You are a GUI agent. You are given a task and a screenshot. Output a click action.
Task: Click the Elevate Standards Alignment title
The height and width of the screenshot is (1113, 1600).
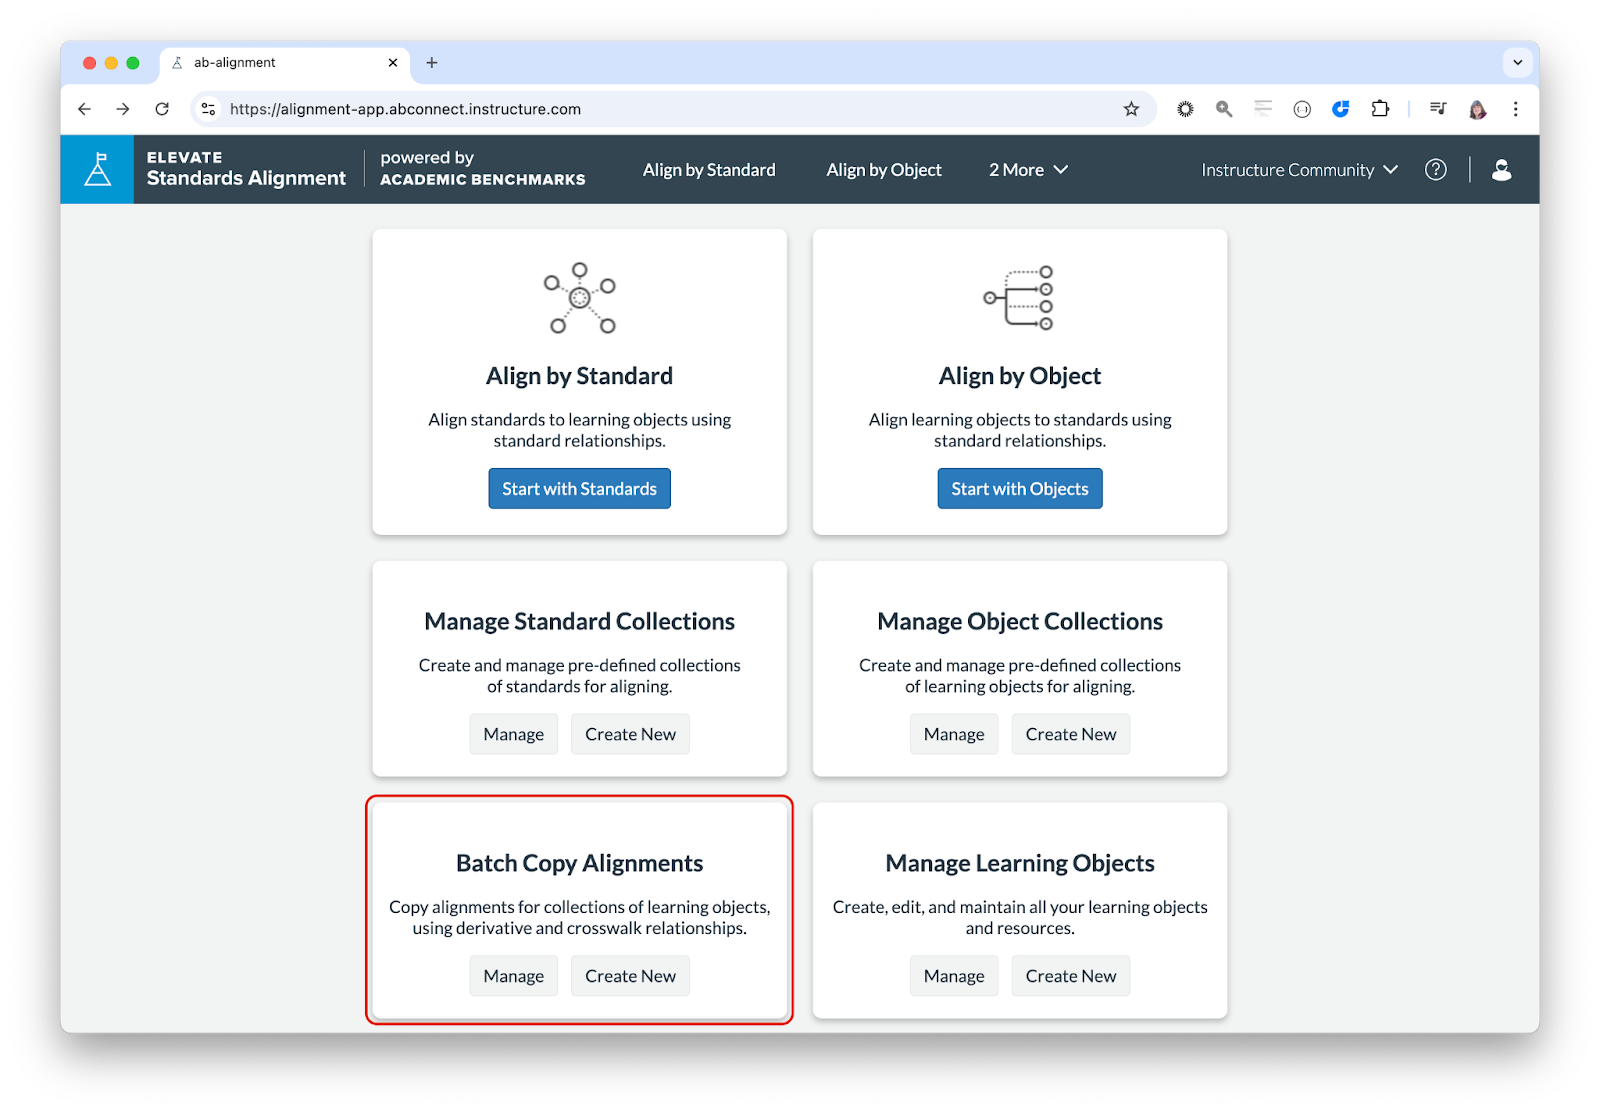[x=246, y=169]
